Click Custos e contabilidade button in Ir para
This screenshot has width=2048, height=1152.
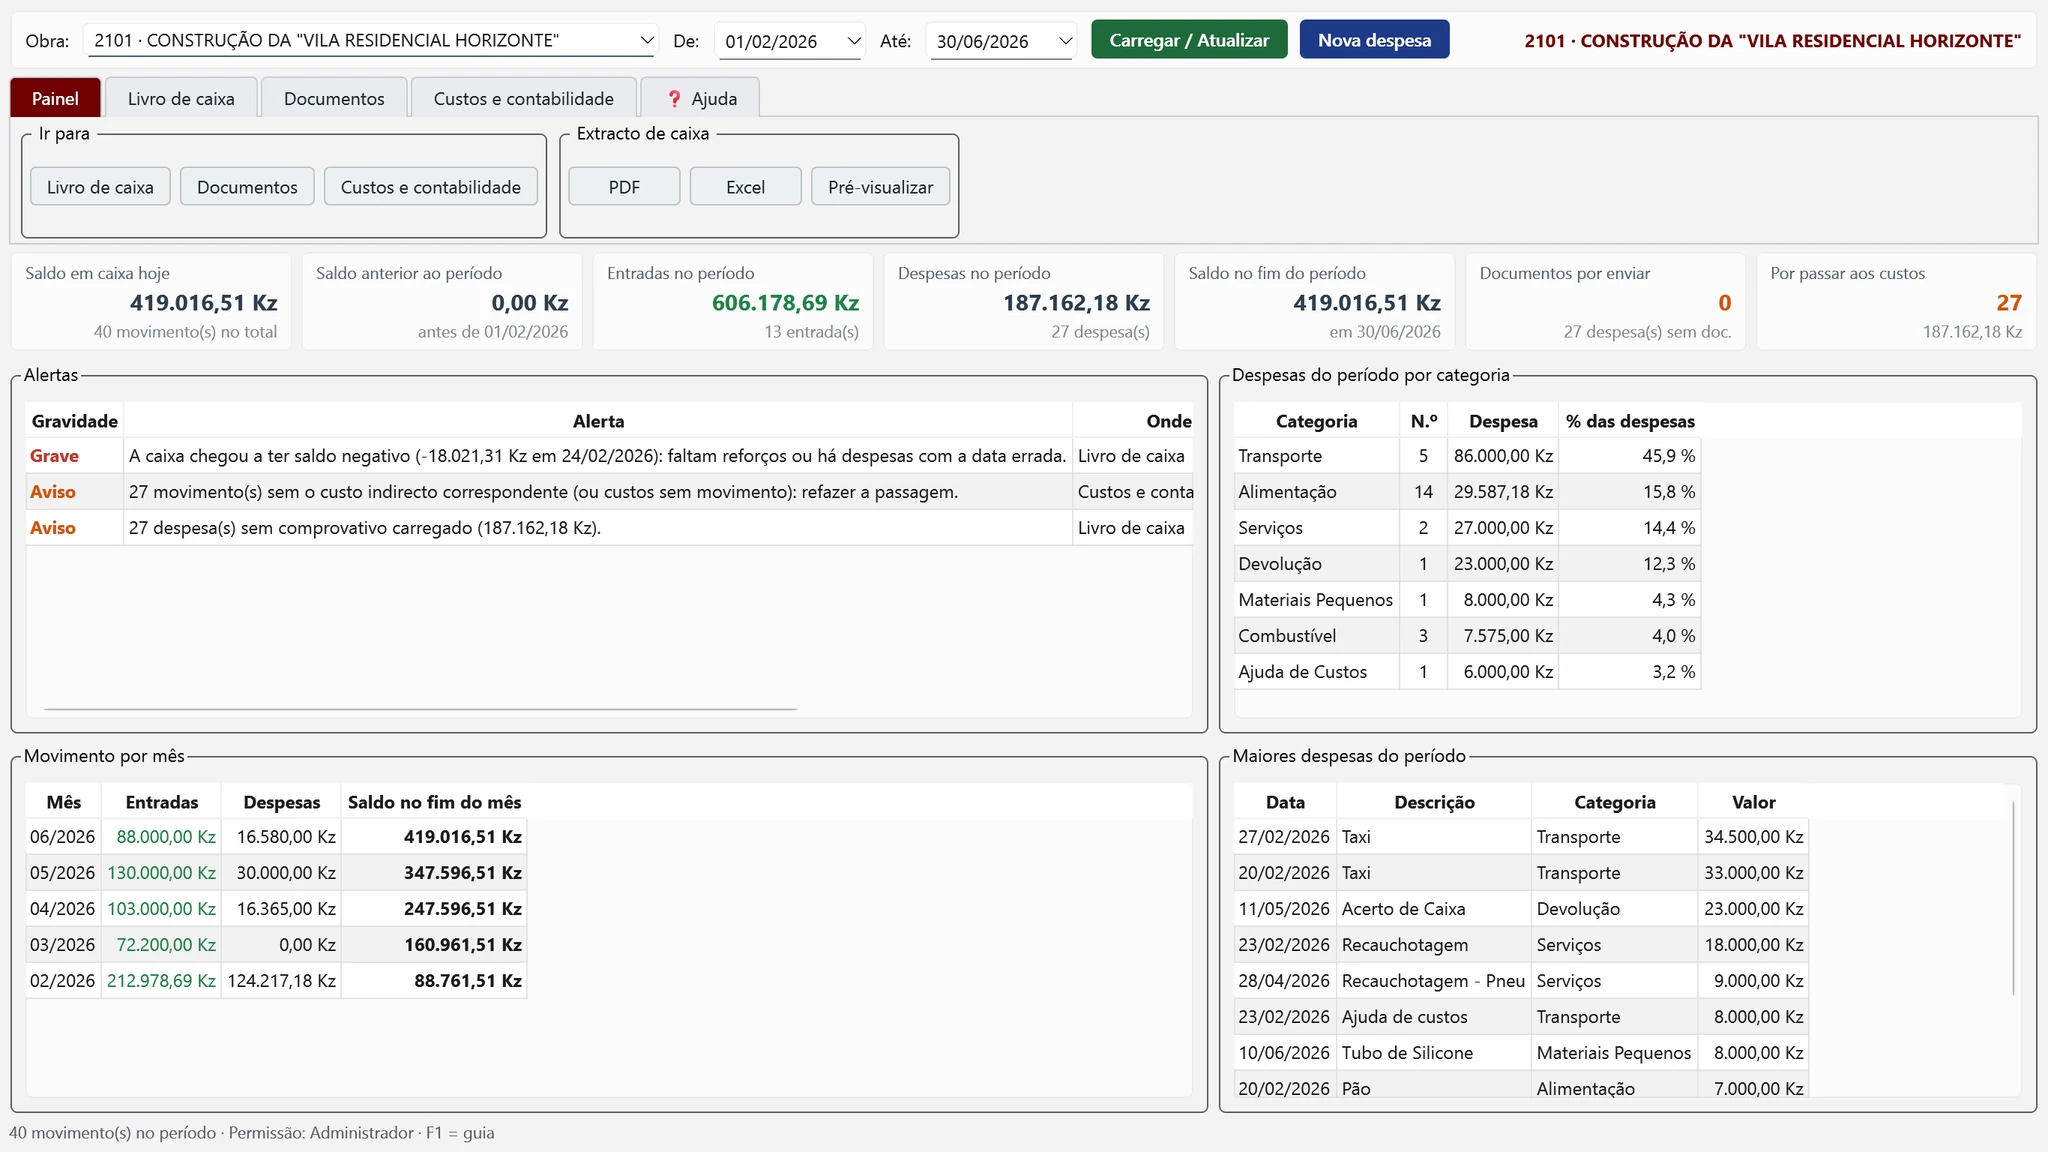click(431, 187)
